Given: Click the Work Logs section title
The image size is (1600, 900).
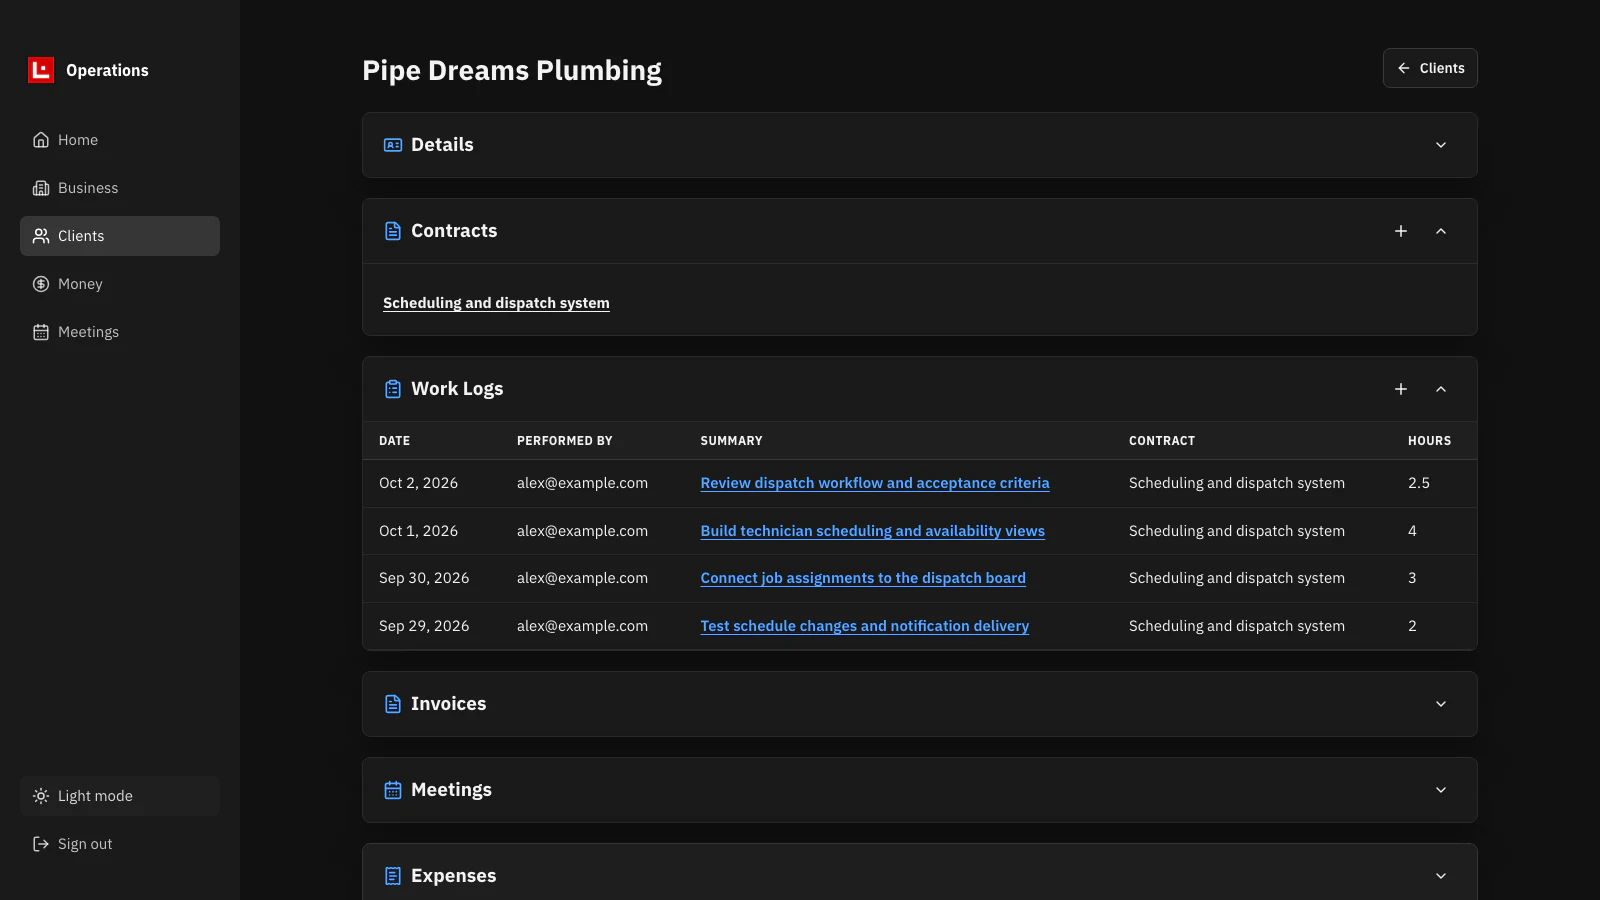Looking at the screenshot, I should 457,389.
